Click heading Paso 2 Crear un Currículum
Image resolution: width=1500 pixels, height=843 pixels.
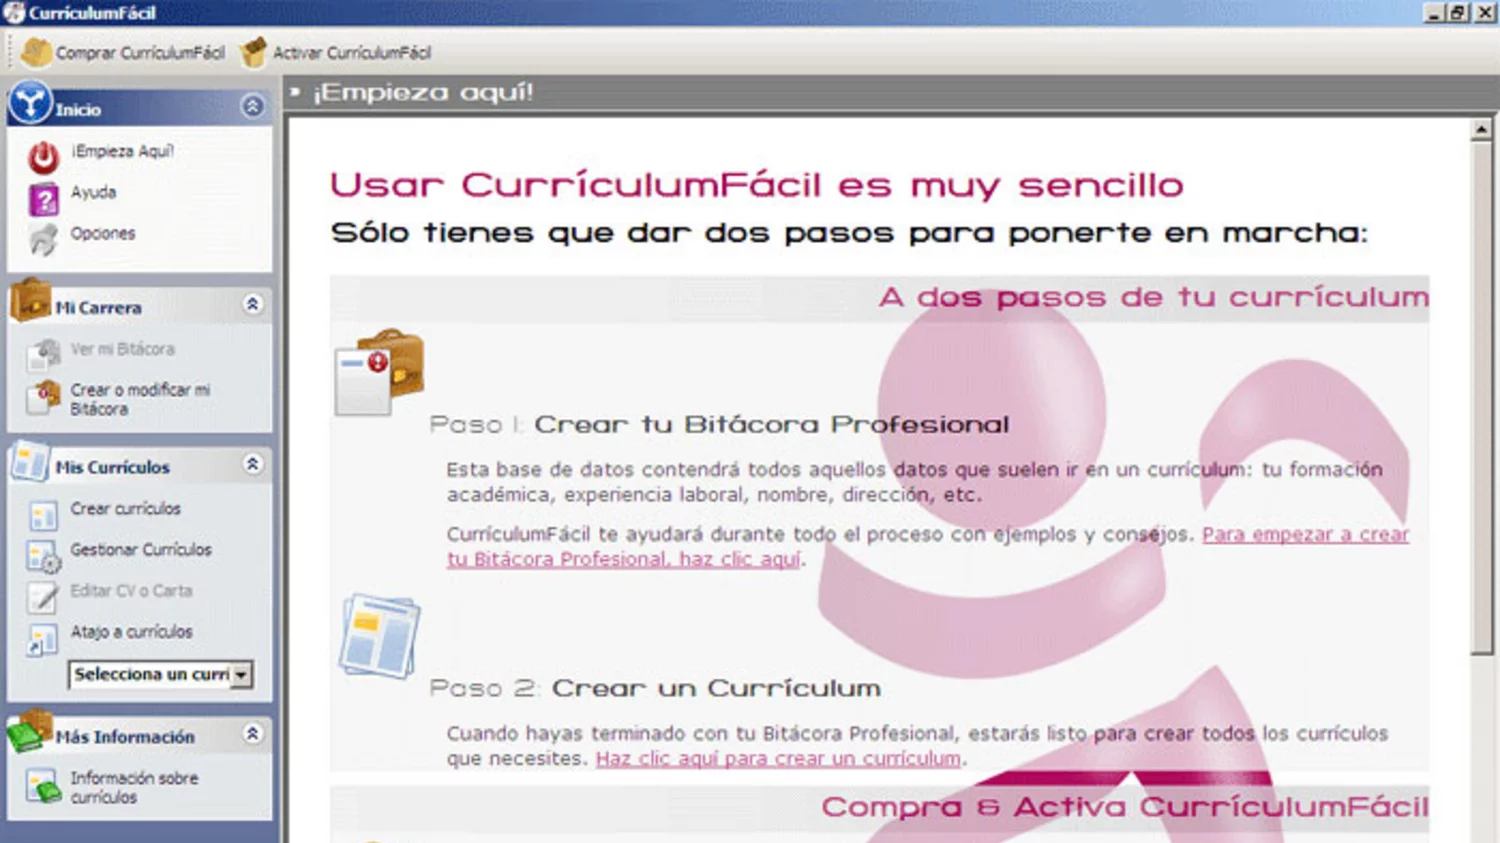pyautogui.click(x=656, y=689)
